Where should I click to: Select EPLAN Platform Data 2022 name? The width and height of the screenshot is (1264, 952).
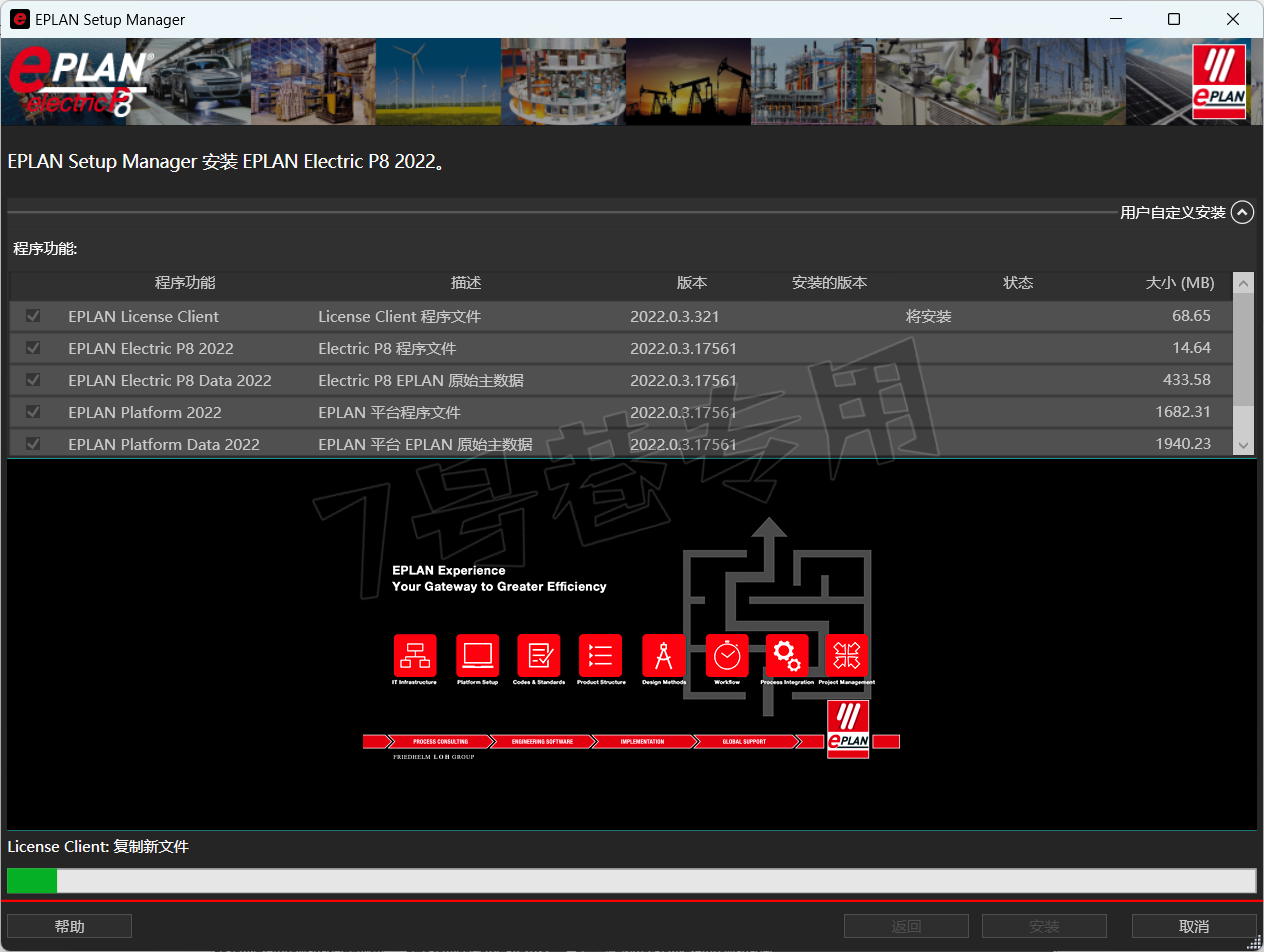coord(164,444)
